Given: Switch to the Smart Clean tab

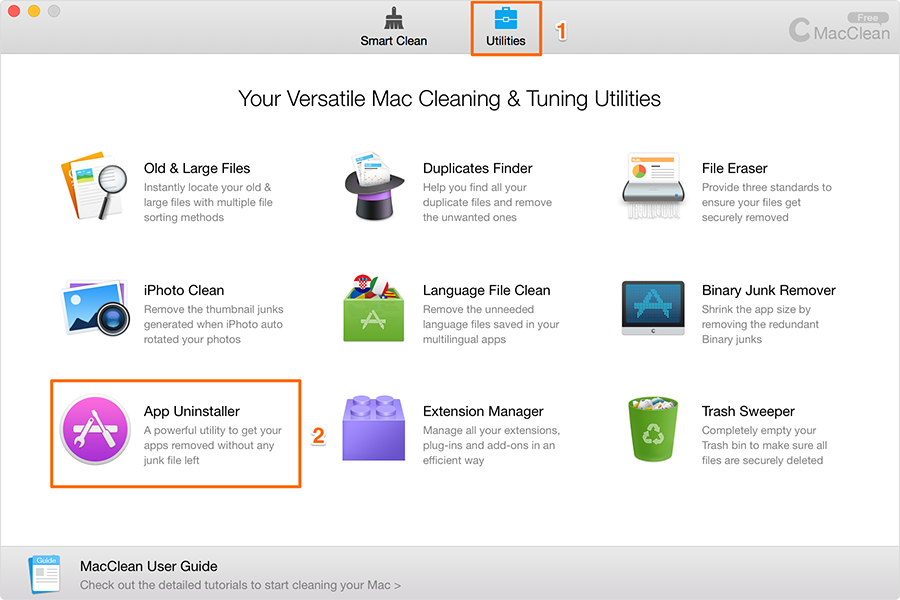Looking at the screenshot, I should click(x=394, y=27).
